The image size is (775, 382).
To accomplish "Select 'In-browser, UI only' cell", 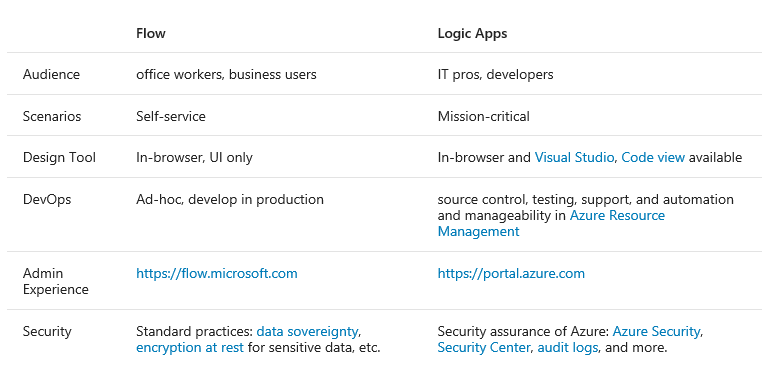I will [194, 158].
